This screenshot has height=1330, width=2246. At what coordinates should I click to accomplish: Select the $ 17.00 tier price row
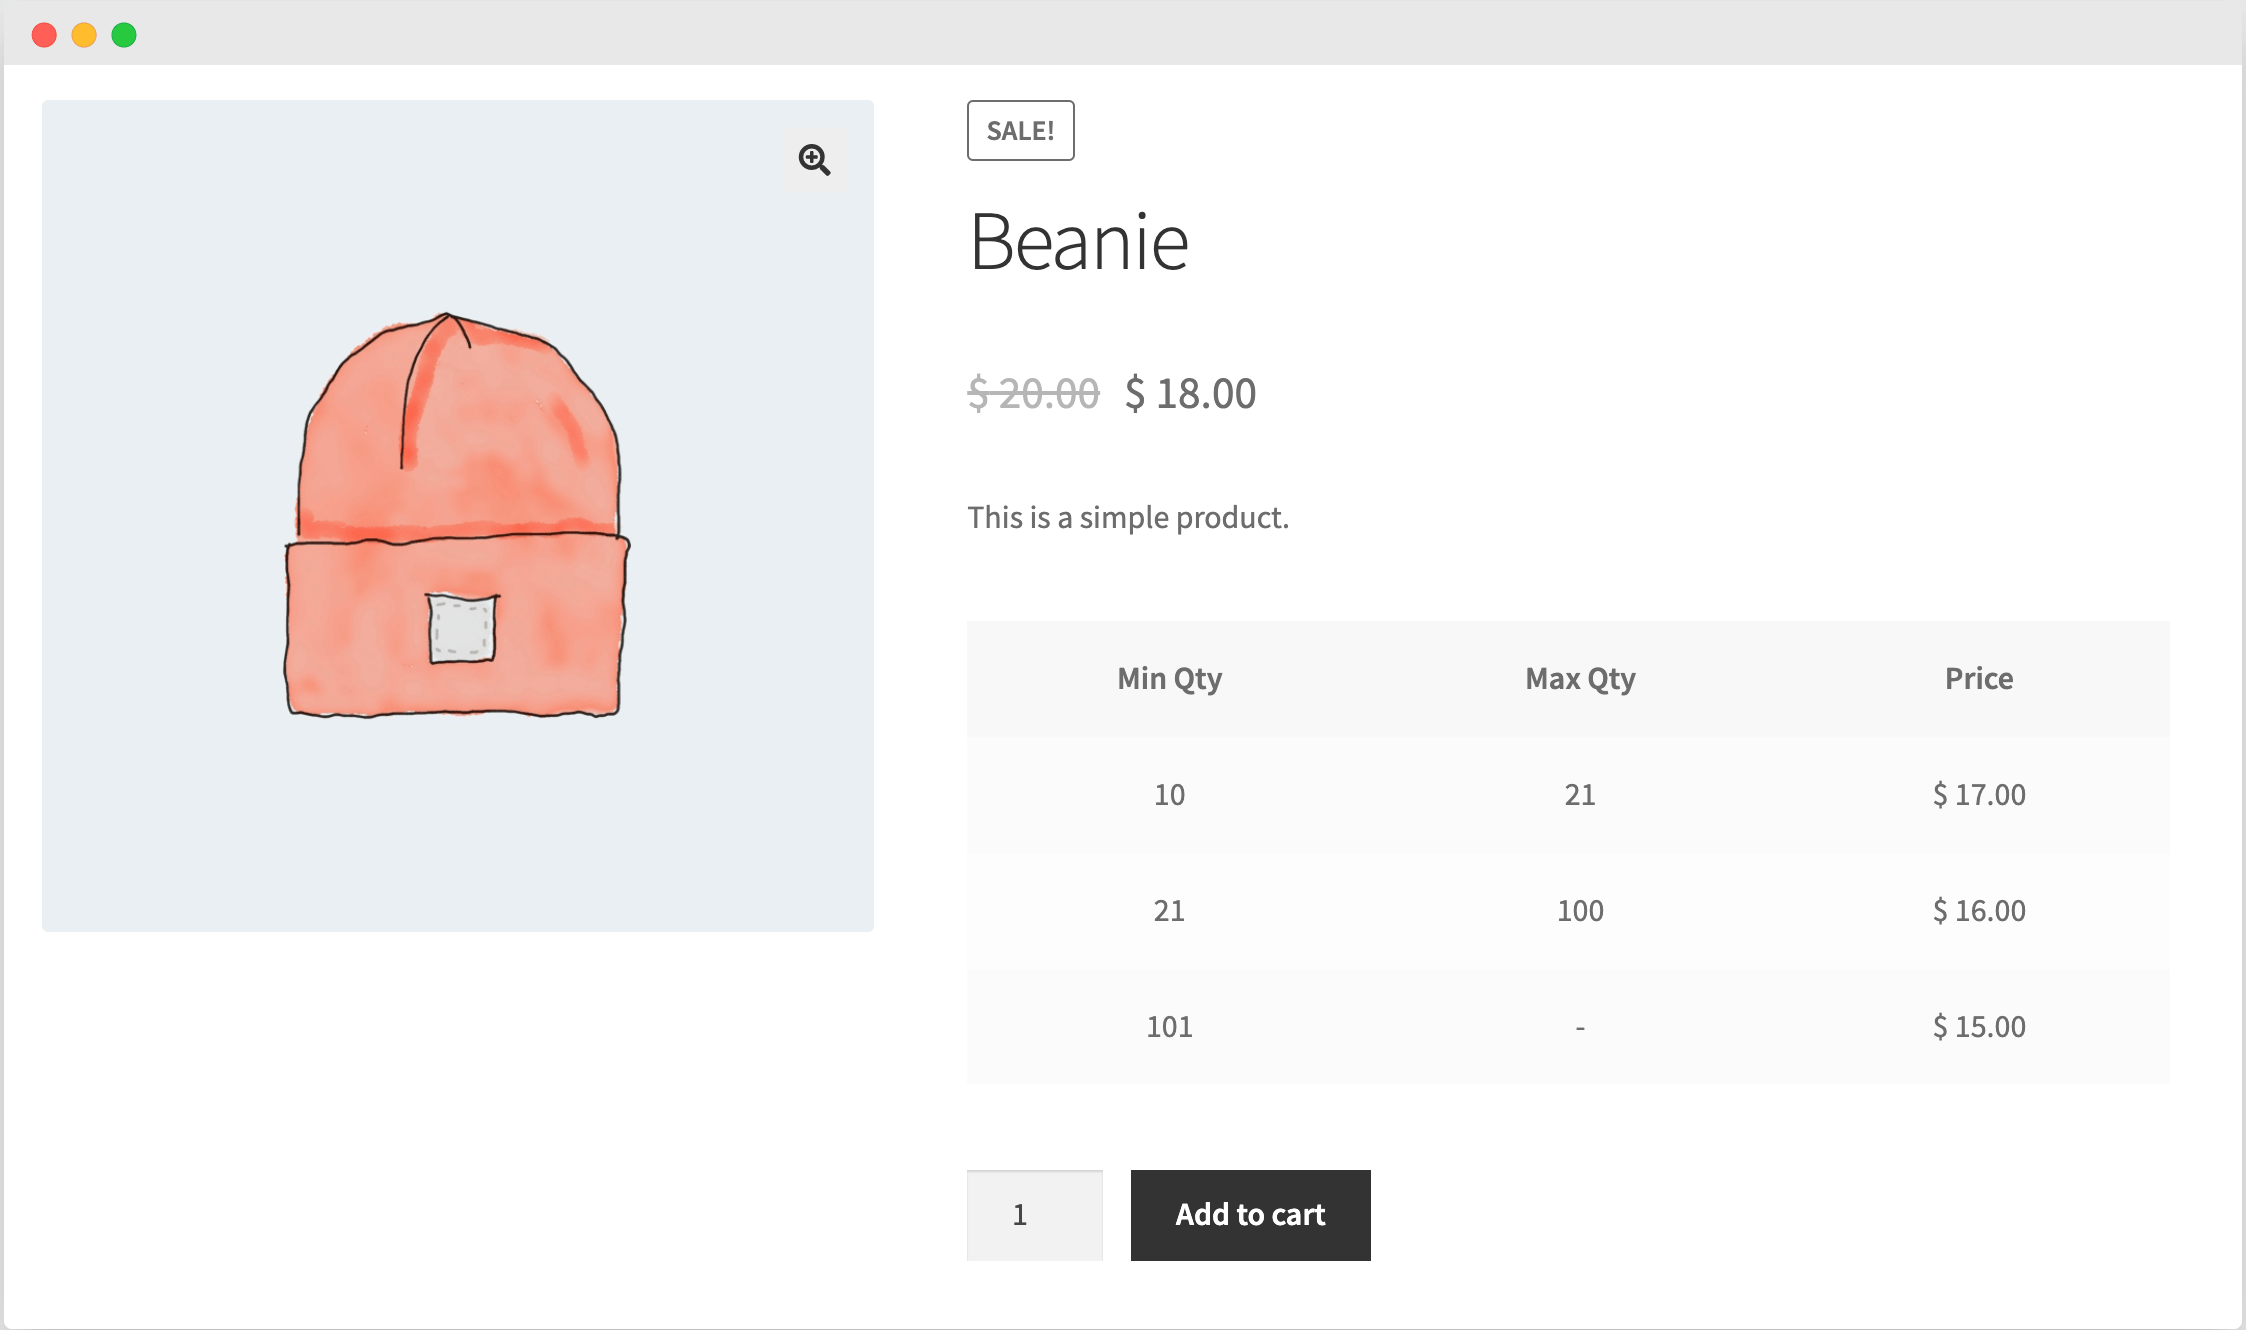(x=1978, y=794)
